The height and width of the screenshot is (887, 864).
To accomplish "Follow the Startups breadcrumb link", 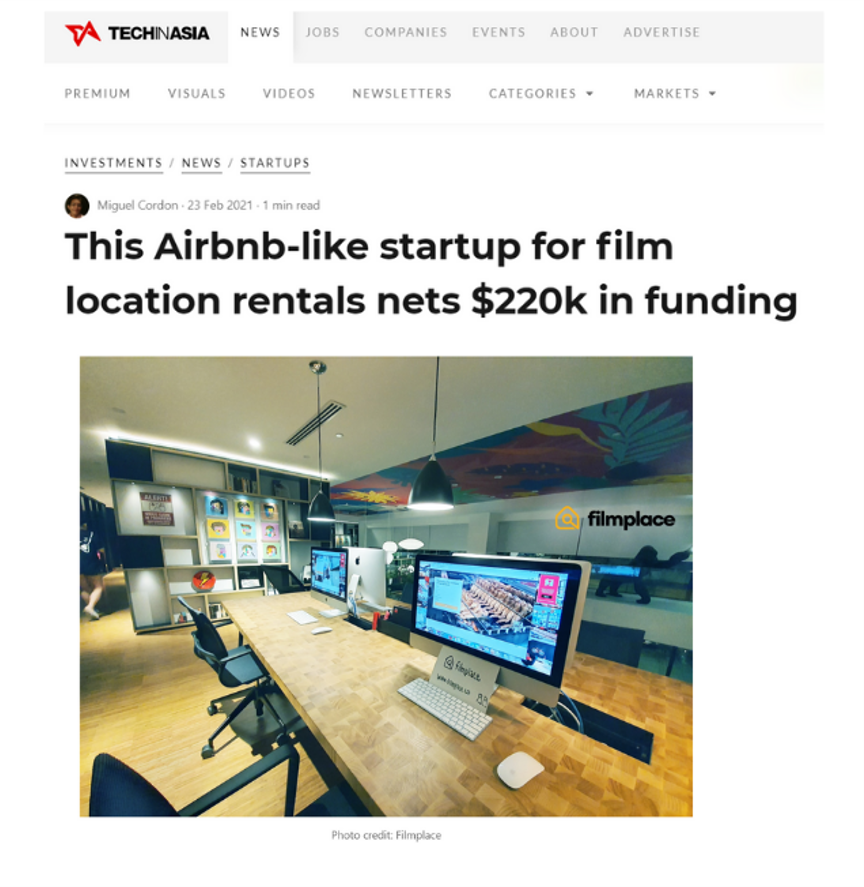I will pos(275,163).
